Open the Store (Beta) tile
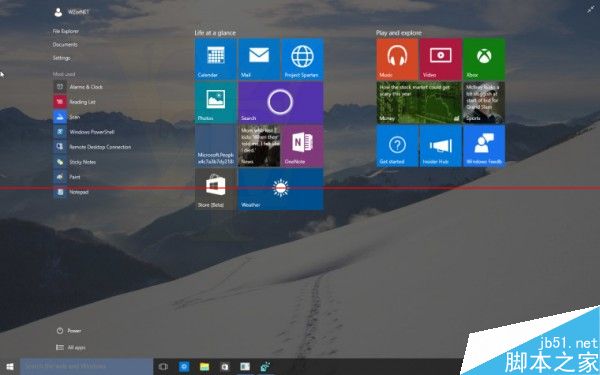 point(215,189)
